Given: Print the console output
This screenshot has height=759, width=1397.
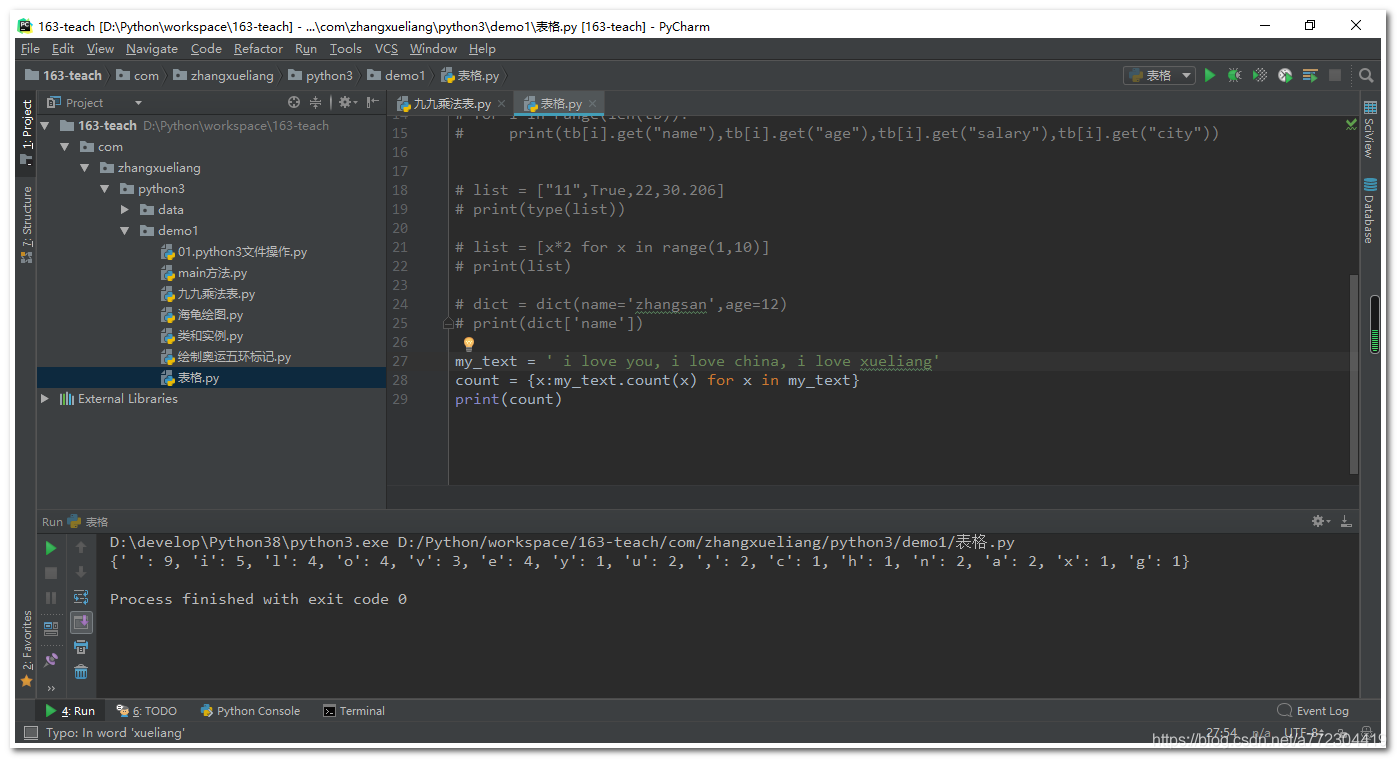Looking at the screenshot, I should pyautogui.click(x=81, y=647).
